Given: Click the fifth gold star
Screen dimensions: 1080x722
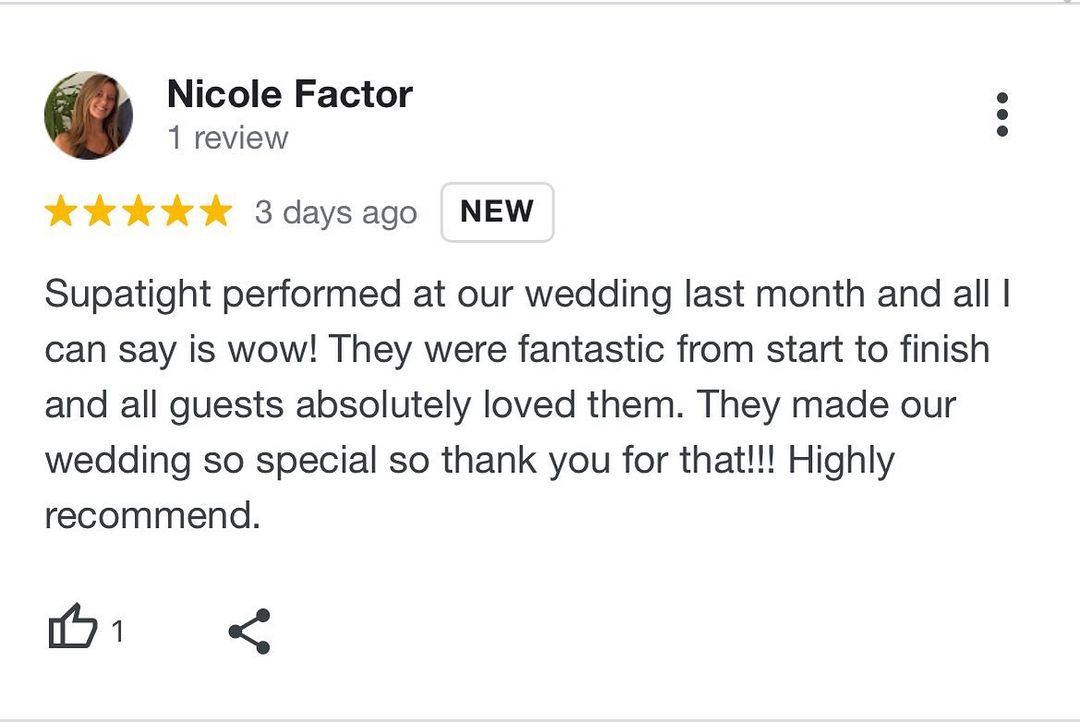Looking at the screenshot, I should (x=215, y=212).
